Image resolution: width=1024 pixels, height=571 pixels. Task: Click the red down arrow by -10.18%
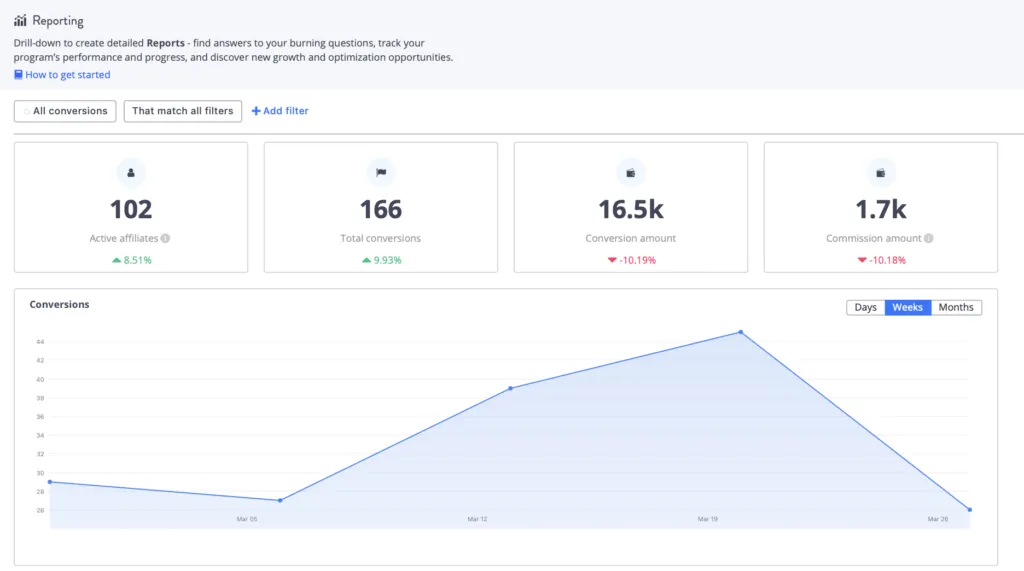pyautogui.click(x=862, y=260)
